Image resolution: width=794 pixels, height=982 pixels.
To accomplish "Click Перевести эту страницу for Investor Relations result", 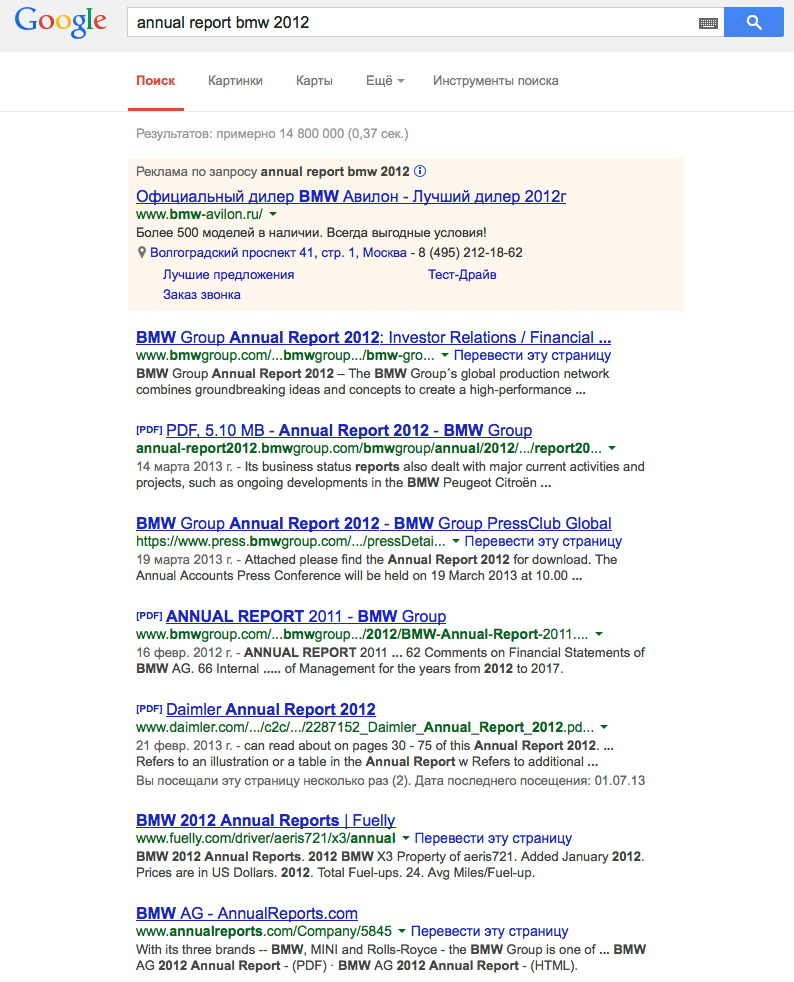I will click(x=532, y=355).
